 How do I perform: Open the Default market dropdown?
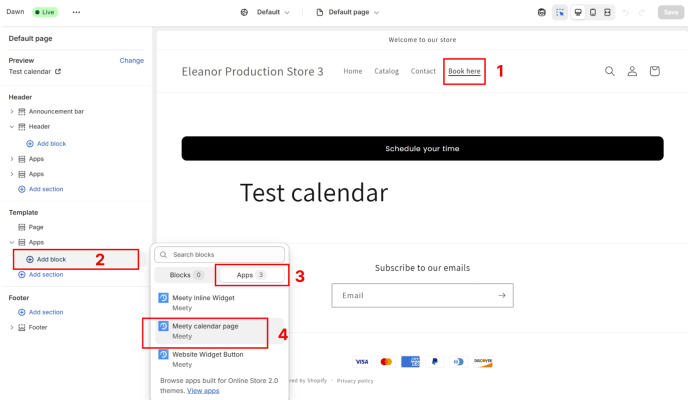(273, 12)
